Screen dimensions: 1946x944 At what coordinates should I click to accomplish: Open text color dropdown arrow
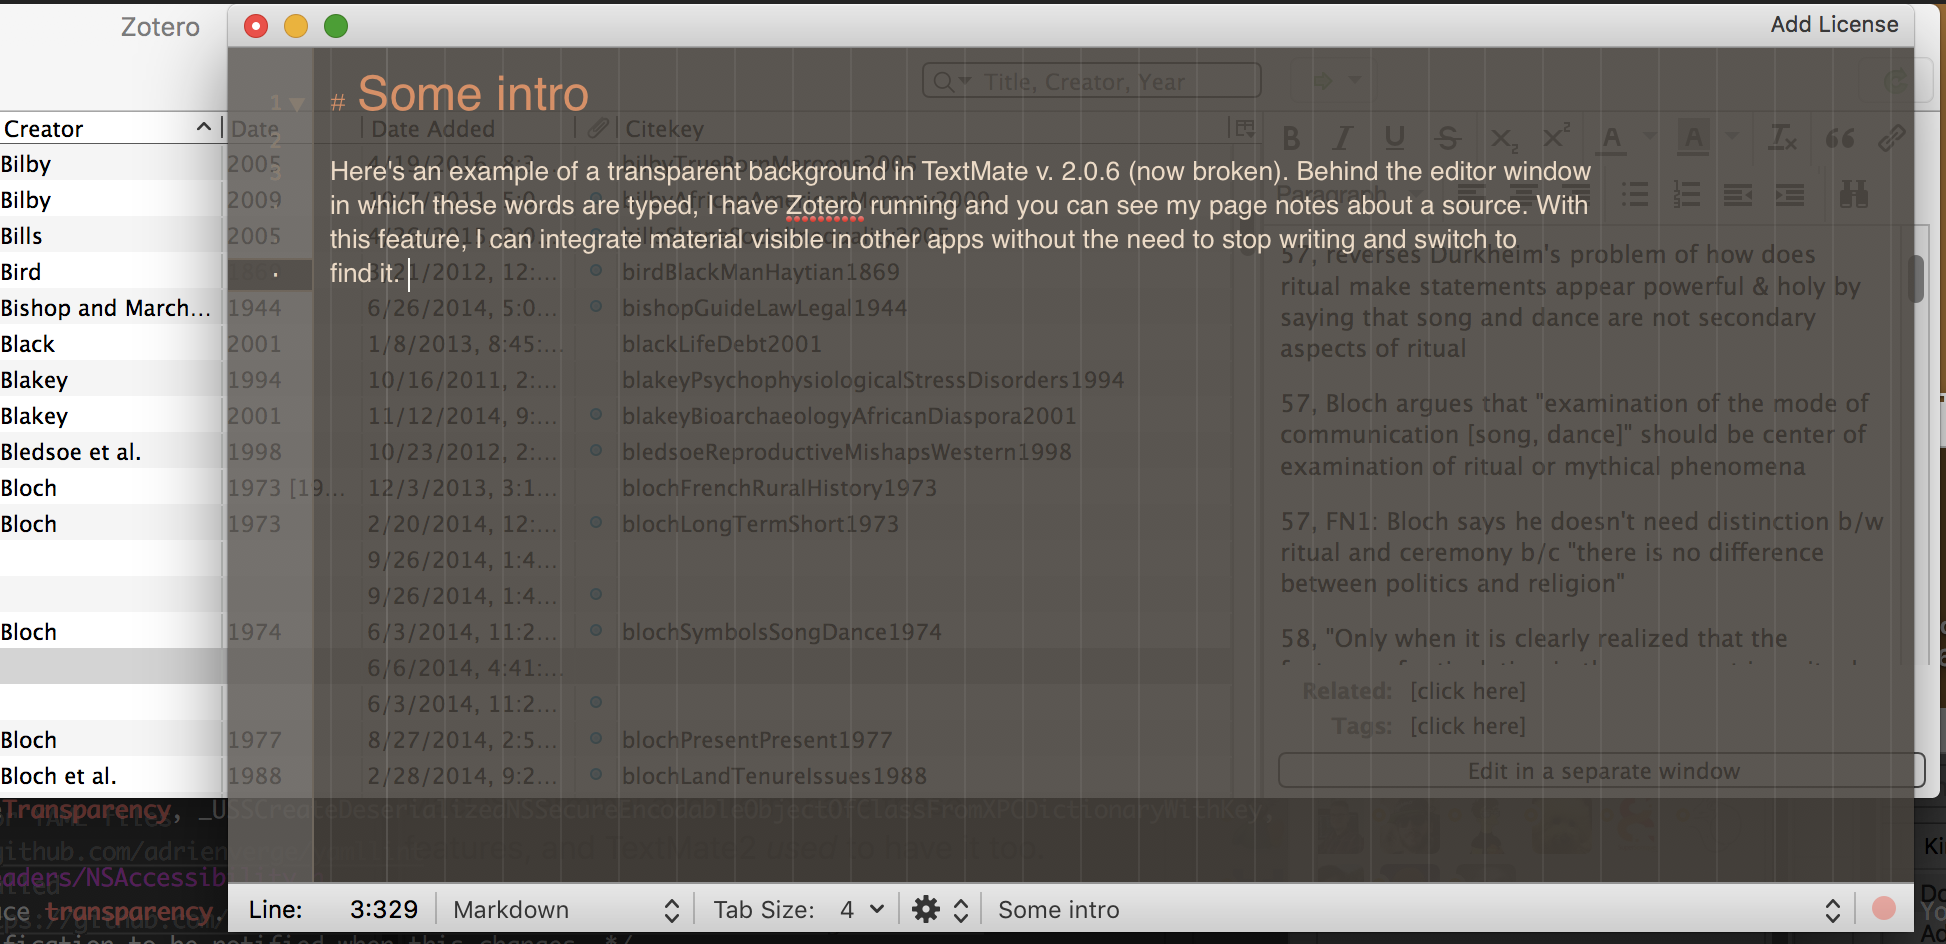1650,136
